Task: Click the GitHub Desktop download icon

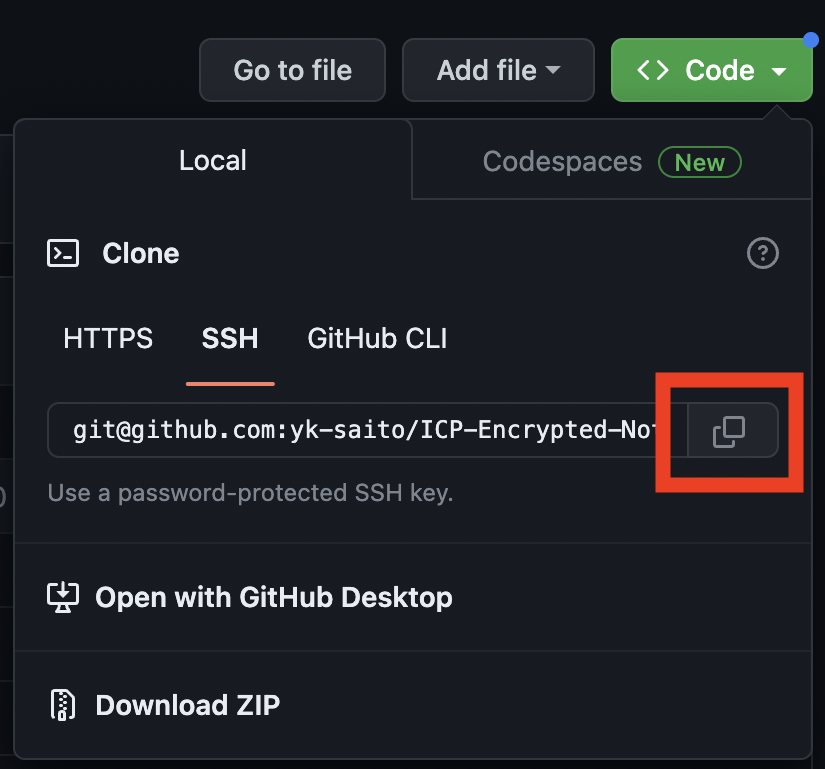Action: click(63, 598)
